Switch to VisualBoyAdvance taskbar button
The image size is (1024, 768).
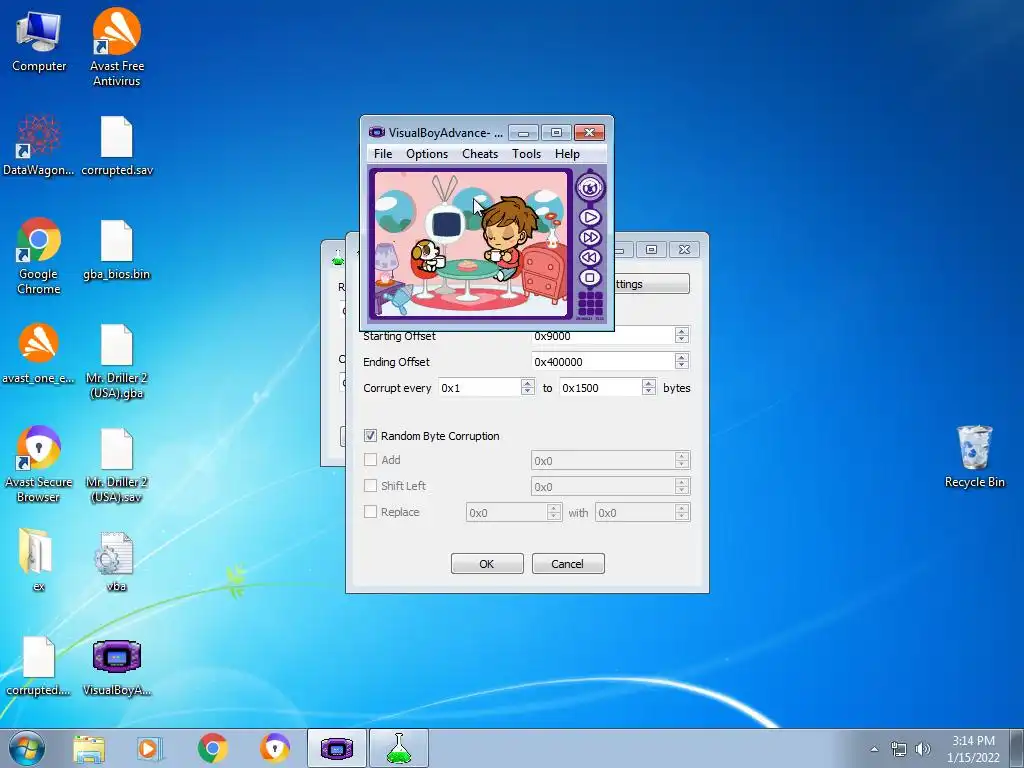point(336,748)
